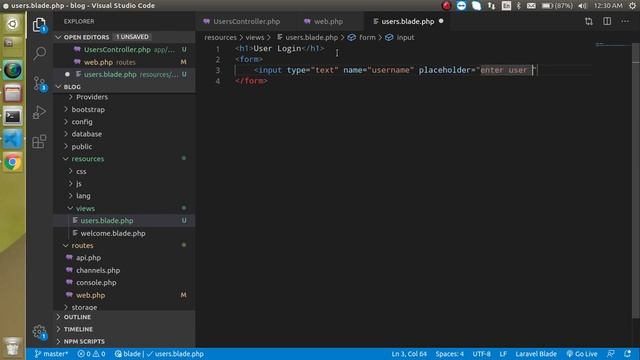The width and height of the screenshot is (640, 360).
Task: Click the mail icon in top panel
Action: tap(531, 5)
